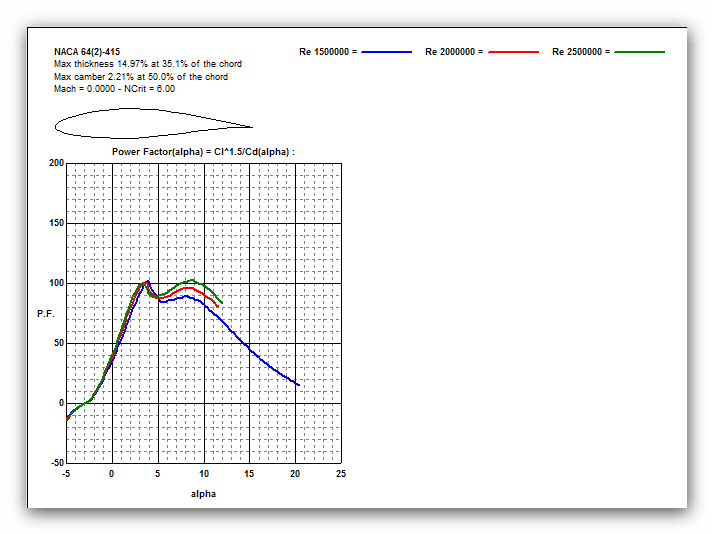Click the P.F. y-axis label
The height and width of the screenshot is (534, 713).
tap(45, 313)
